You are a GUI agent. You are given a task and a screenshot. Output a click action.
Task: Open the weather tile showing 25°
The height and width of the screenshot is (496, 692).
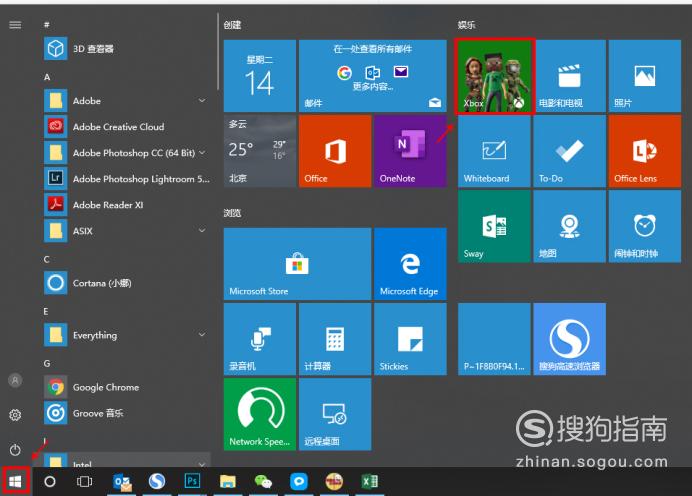260,151
